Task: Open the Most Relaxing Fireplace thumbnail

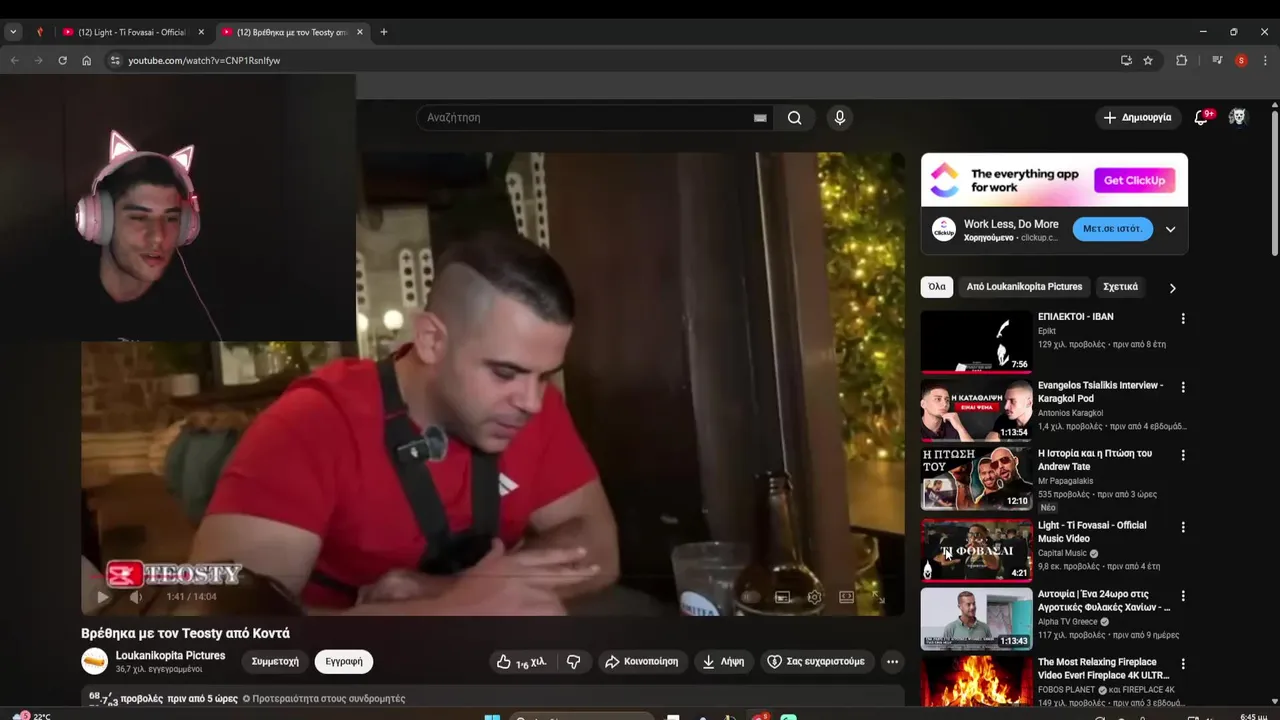Action: 976,683
